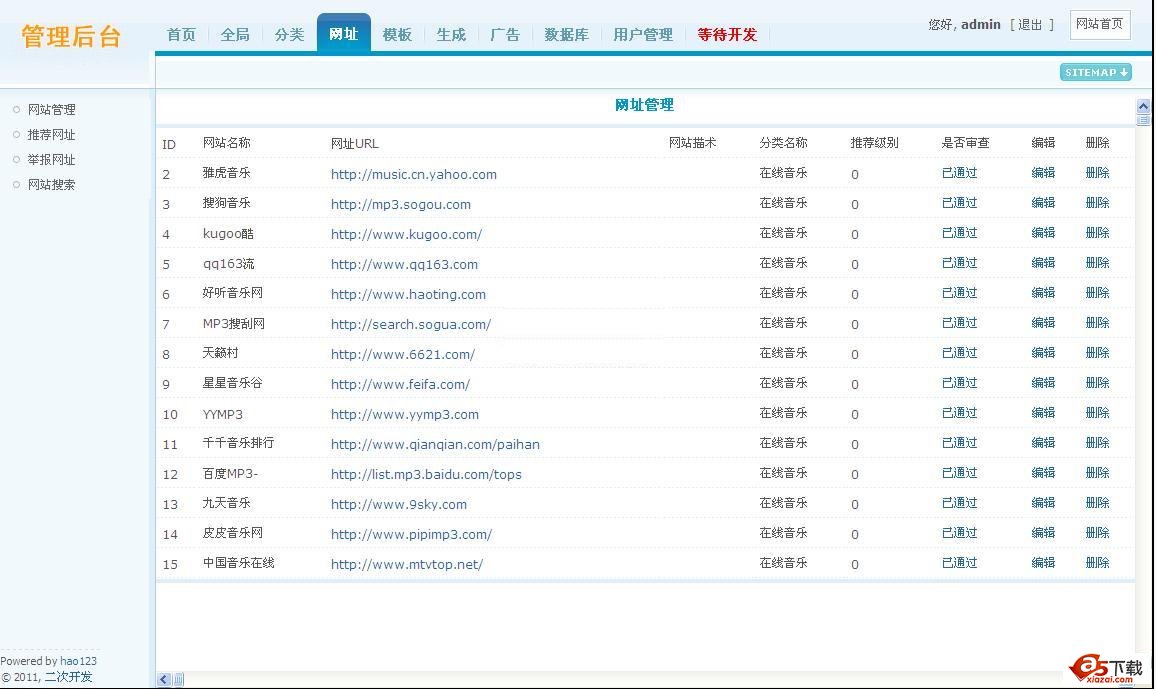The width and height of the screenshot is (1156, 689).
Task: Delete the 中国音乐在线 row
Action: [1097, 563]
